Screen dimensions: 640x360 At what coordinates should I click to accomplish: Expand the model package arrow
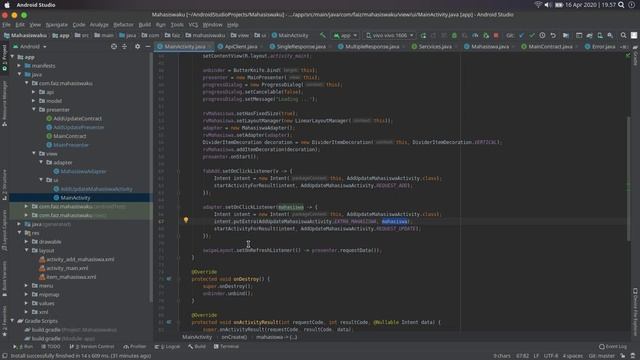click(34, 101)
